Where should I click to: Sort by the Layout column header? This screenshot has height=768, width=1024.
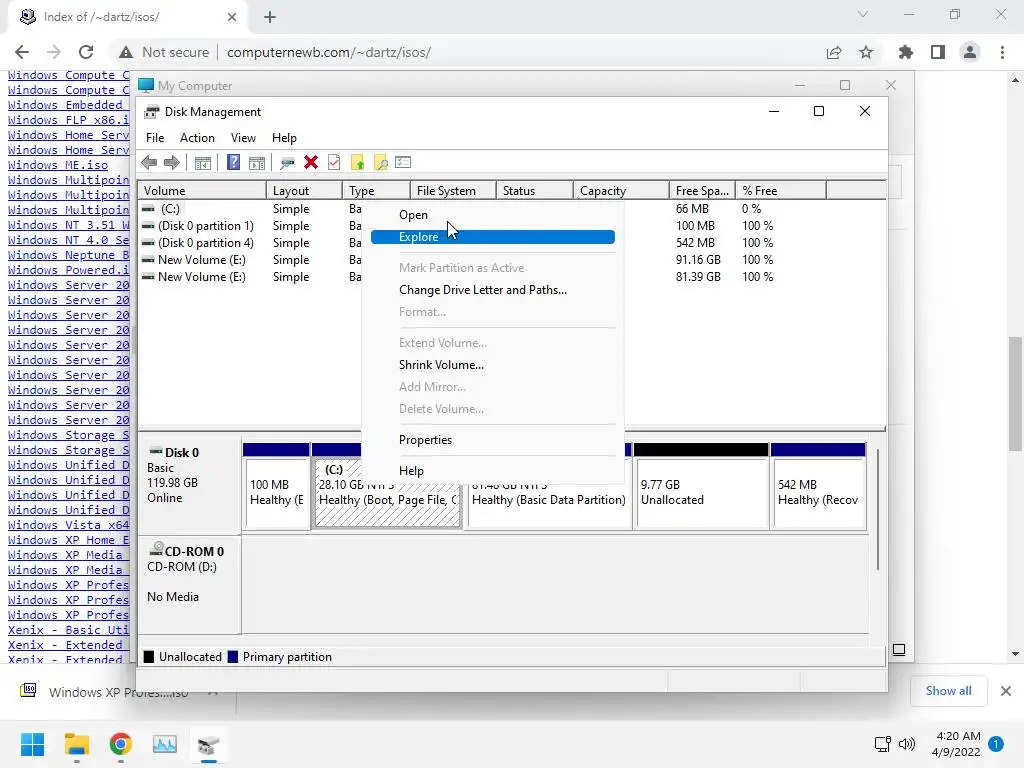click(304, 191)
